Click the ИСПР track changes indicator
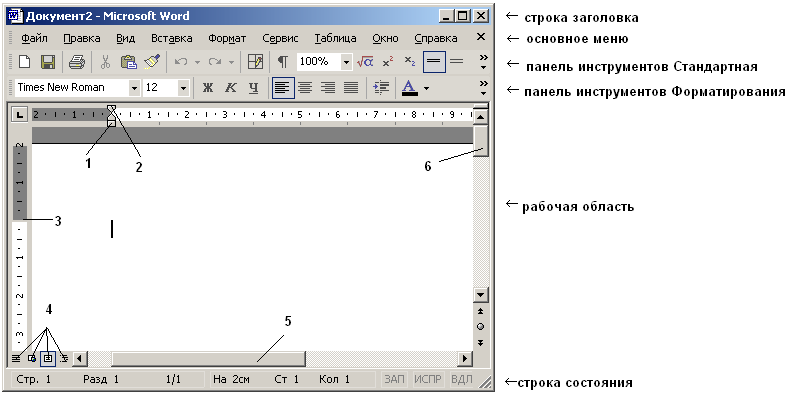The image size is (792, 401). coord(428,379)
